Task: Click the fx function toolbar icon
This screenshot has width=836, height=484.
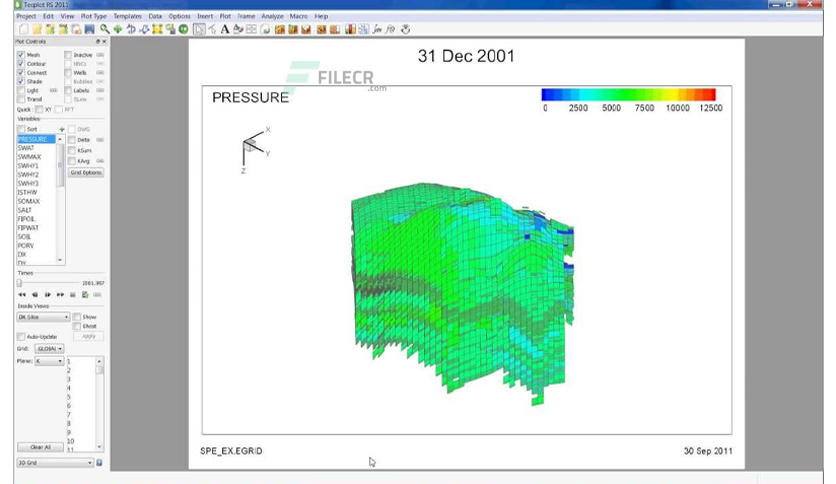Action: click(377, 29)
